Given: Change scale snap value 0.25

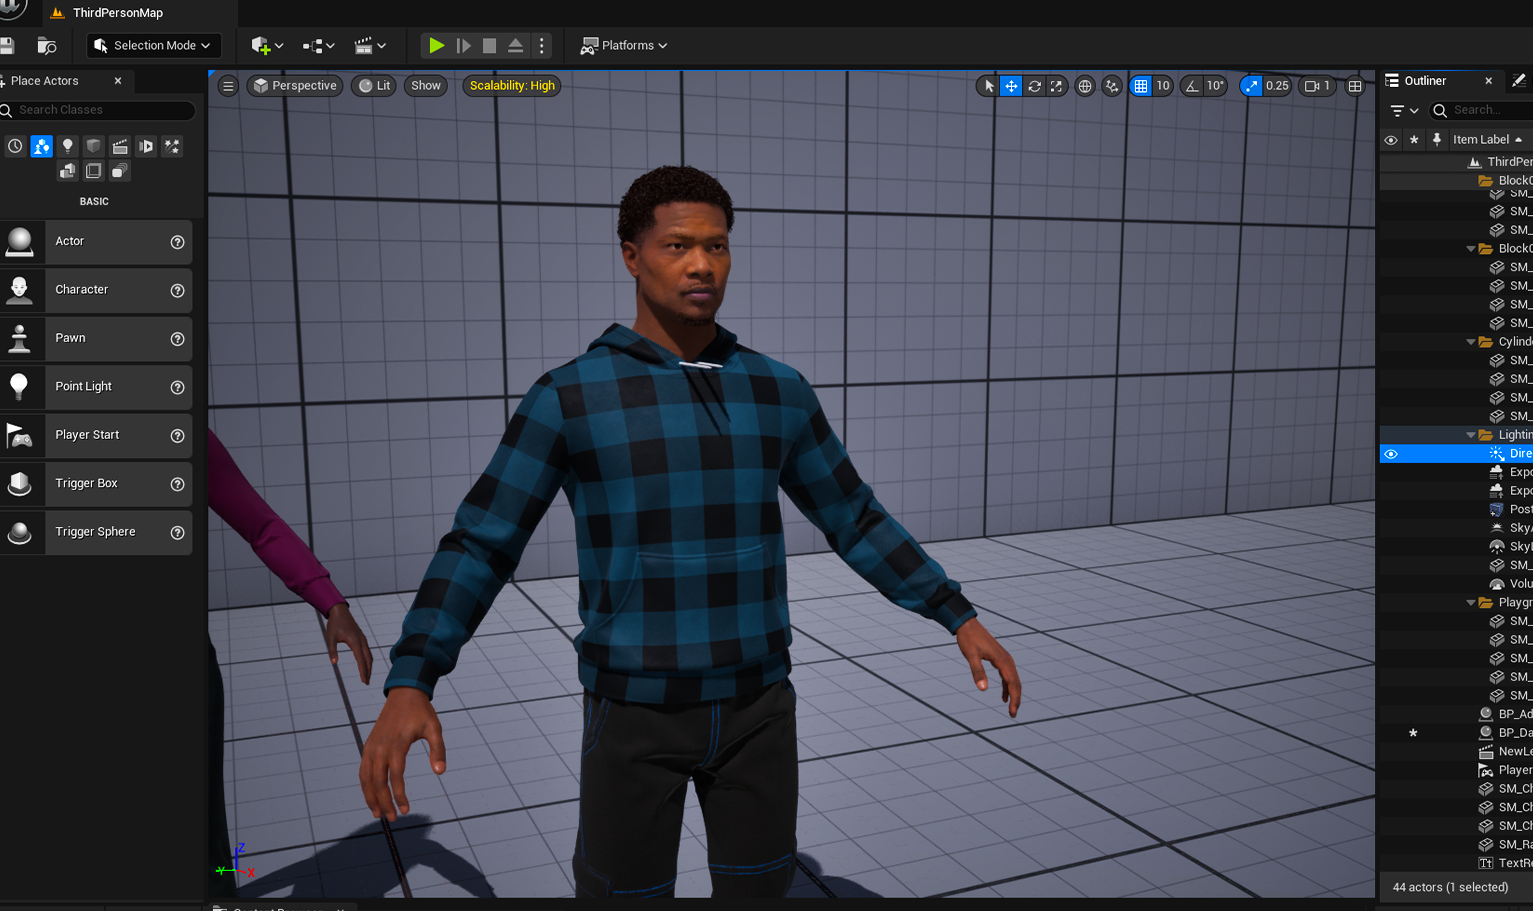Looking at the screenshot, I should click(x=1277, y=86).
